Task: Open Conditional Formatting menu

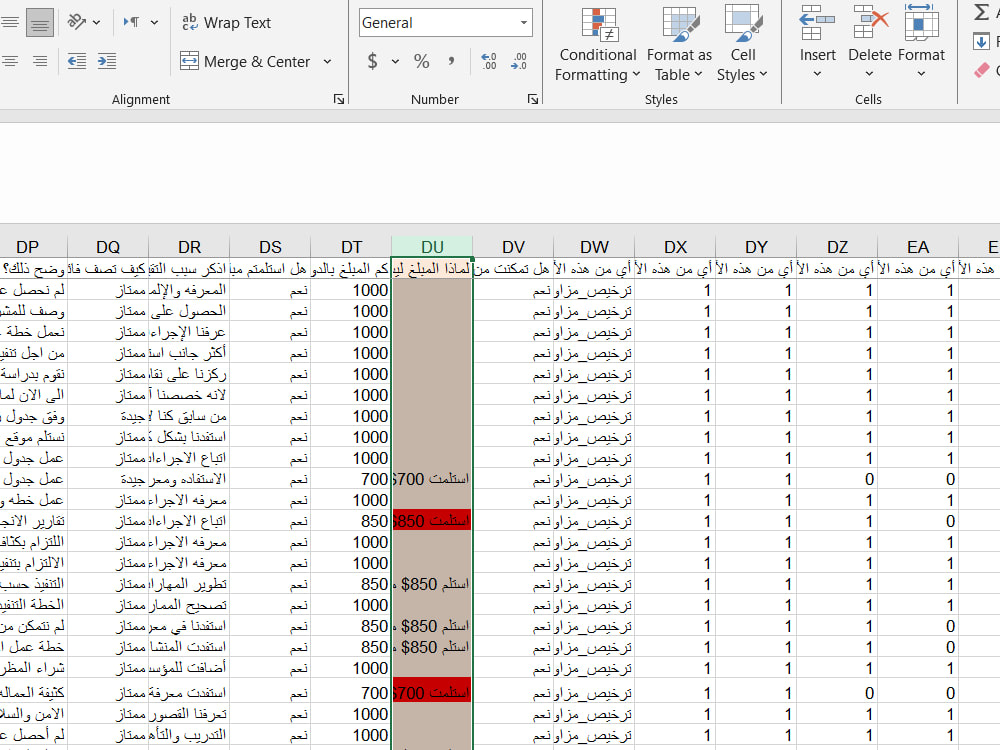Action: pos(598,45)
